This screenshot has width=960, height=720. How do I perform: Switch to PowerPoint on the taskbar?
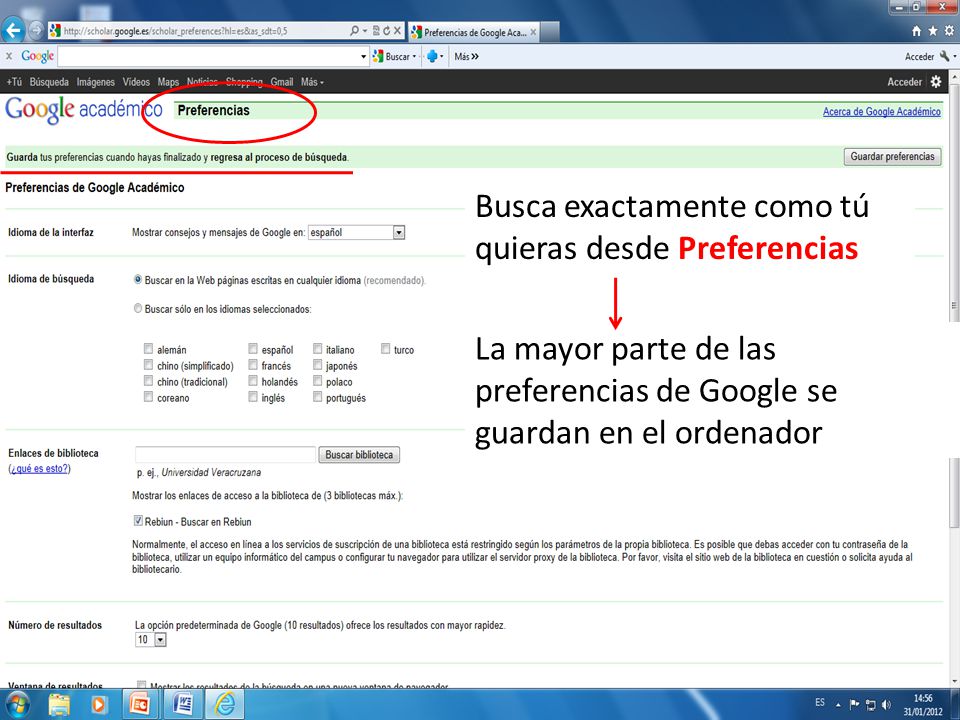click(x=140, y=705)
